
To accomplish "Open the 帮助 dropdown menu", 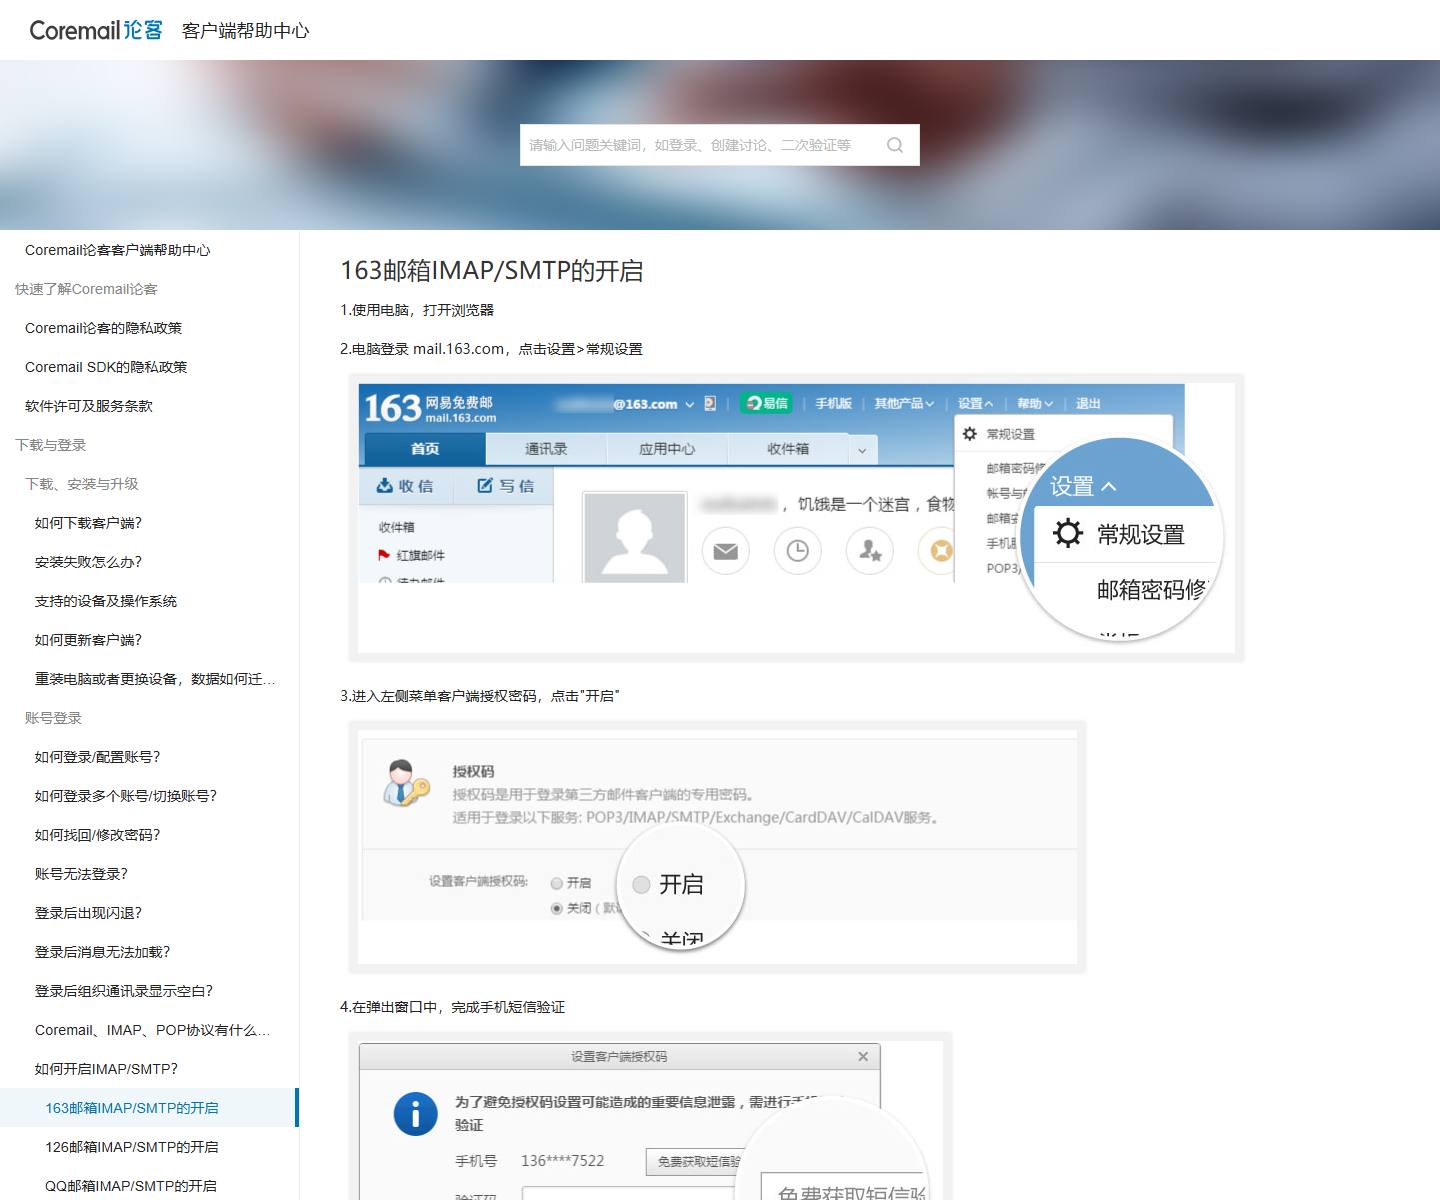I will pyautogui.click(x=1032, y=403).
